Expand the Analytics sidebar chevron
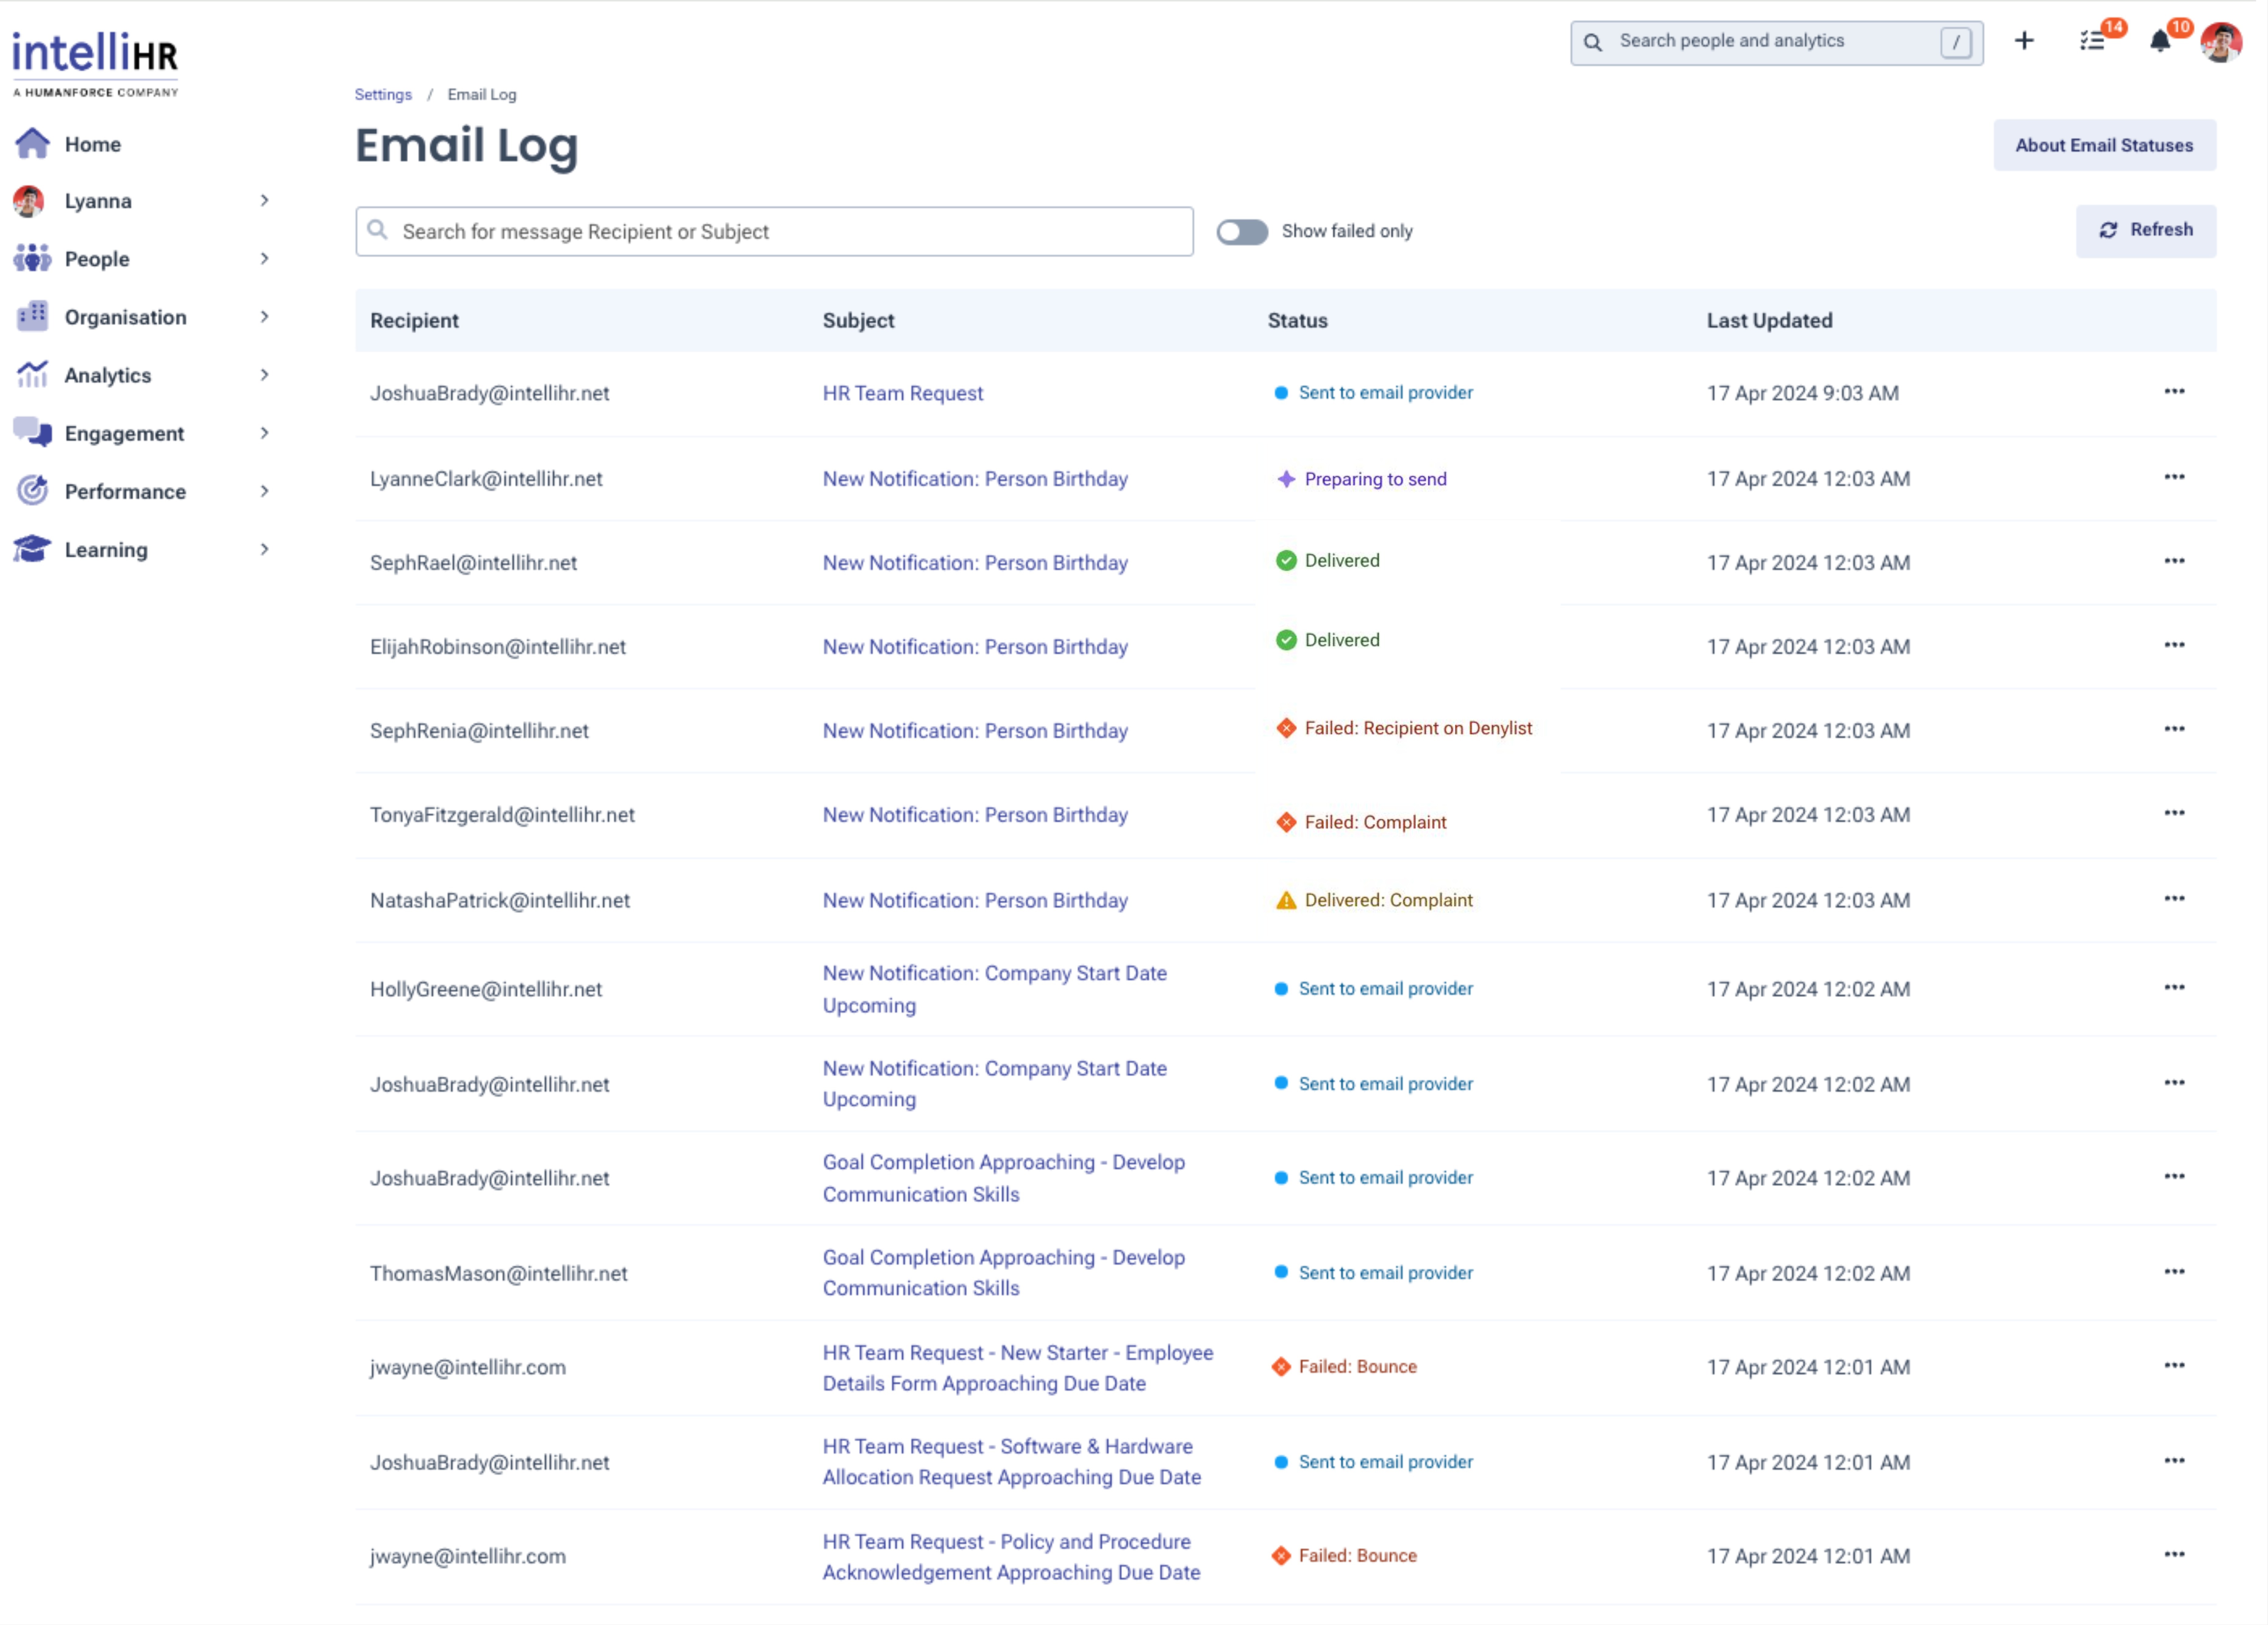2268x1625 pixels. 264,375
